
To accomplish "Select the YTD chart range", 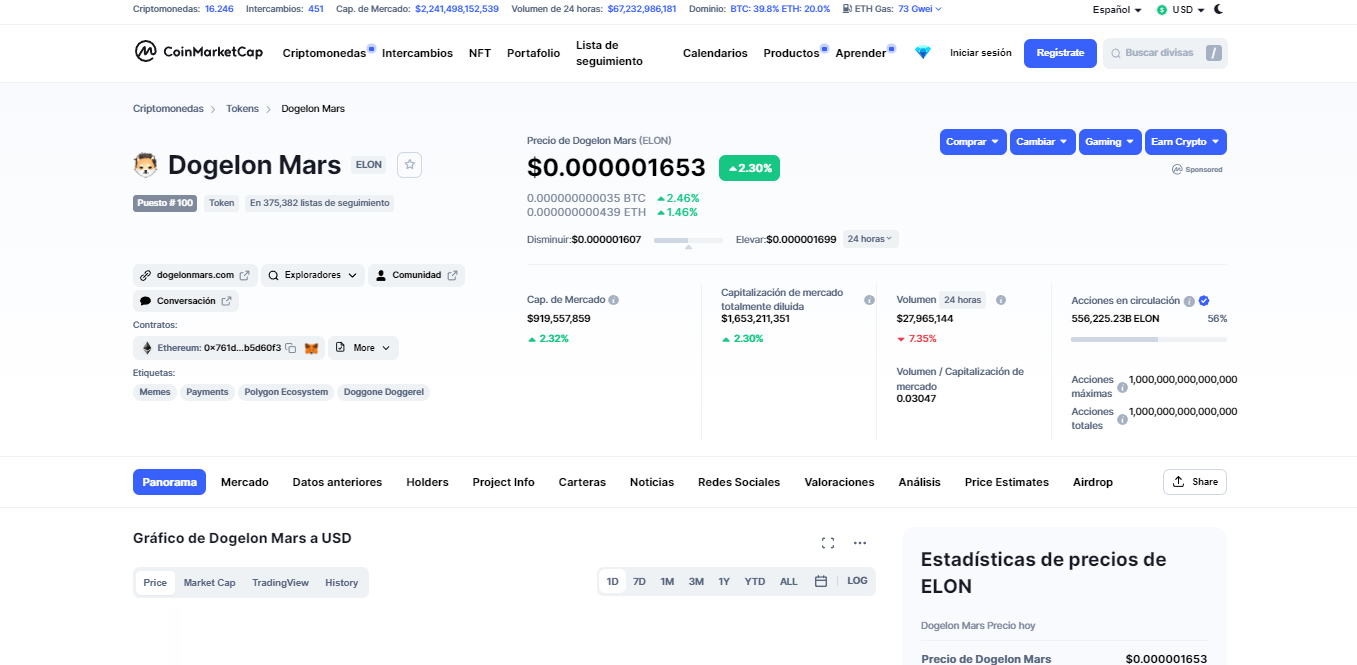I will pos(755,581).
